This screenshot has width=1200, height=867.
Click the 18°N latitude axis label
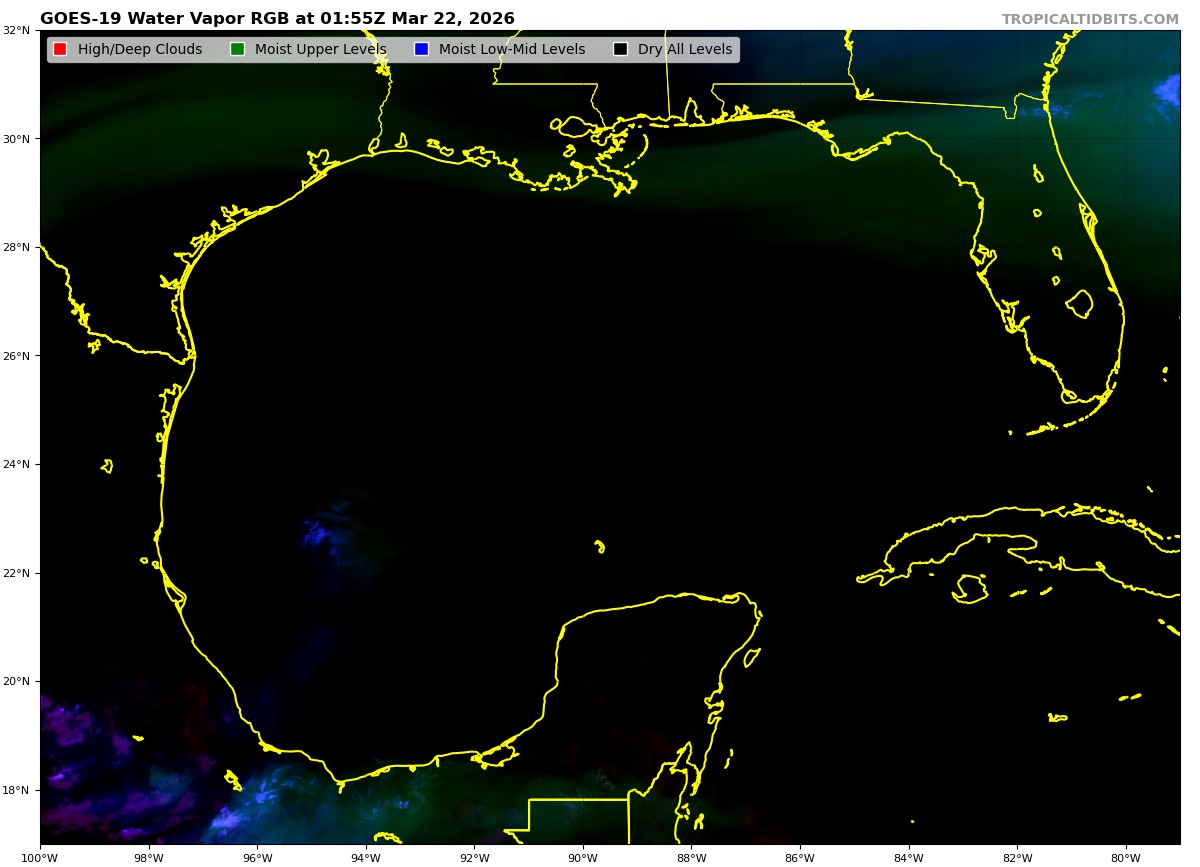point(16,790)
